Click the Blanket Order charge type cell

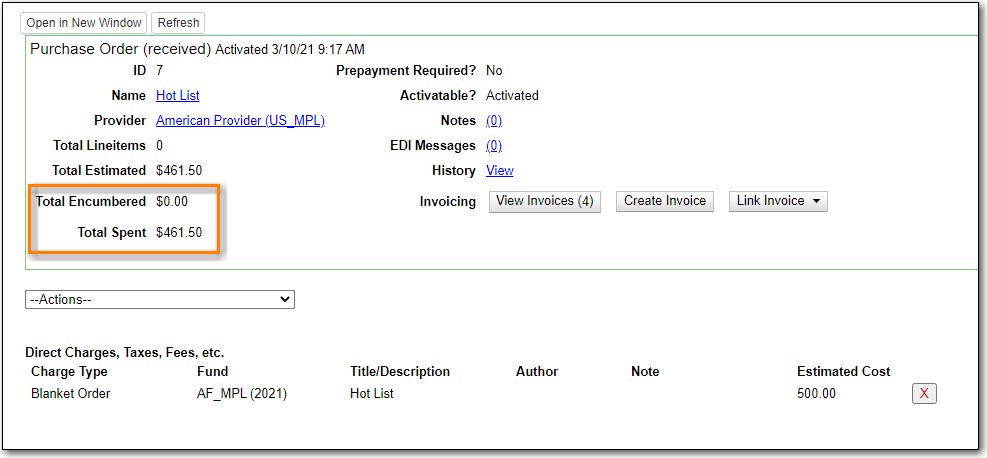(x=71, y=394)
